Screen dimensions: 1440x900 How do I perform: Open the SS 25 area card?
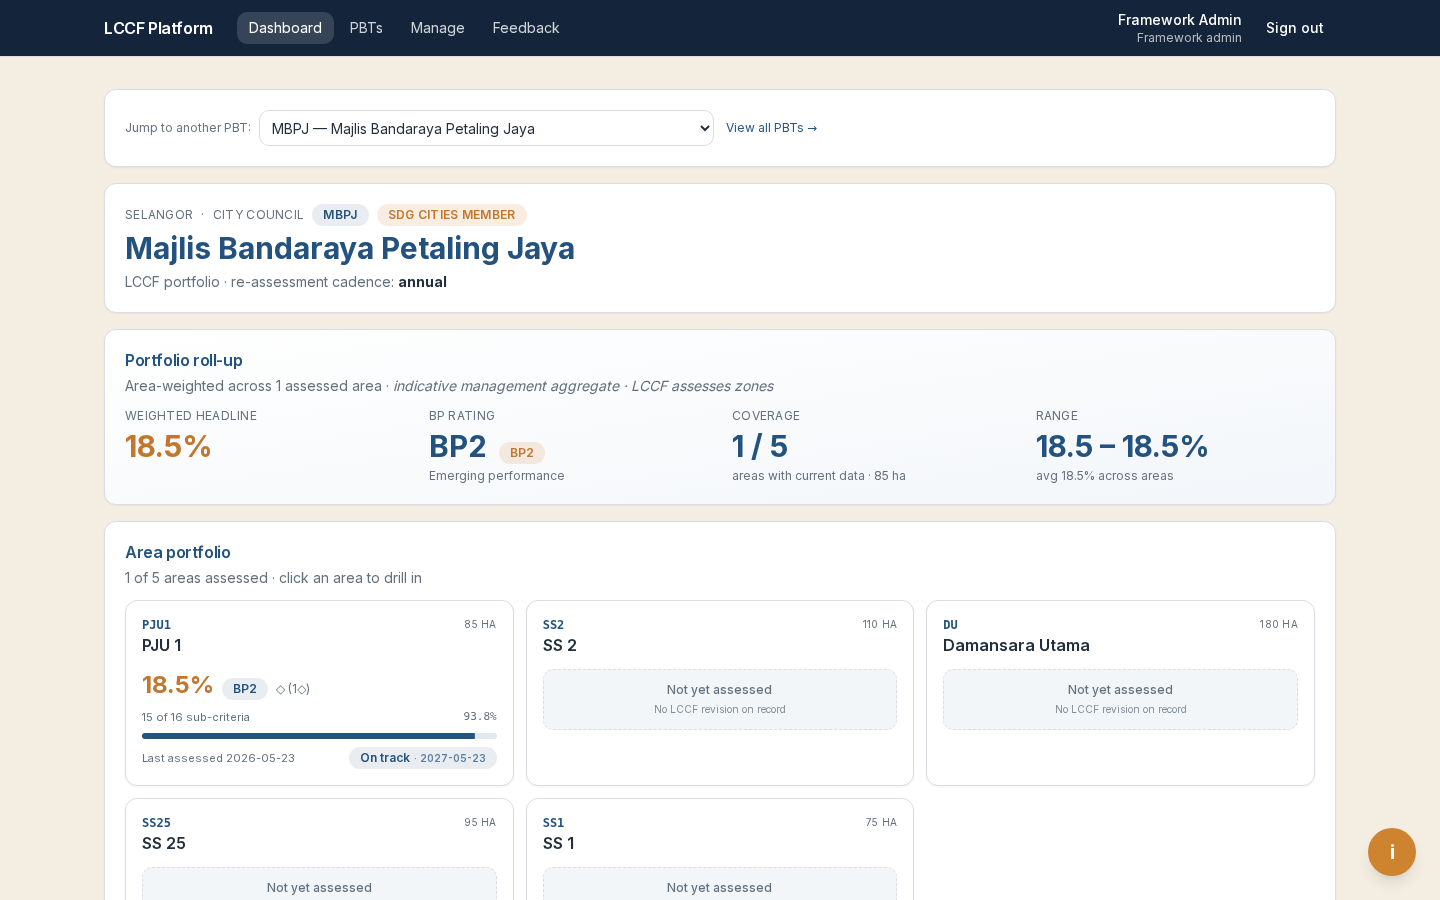(319, 849)
